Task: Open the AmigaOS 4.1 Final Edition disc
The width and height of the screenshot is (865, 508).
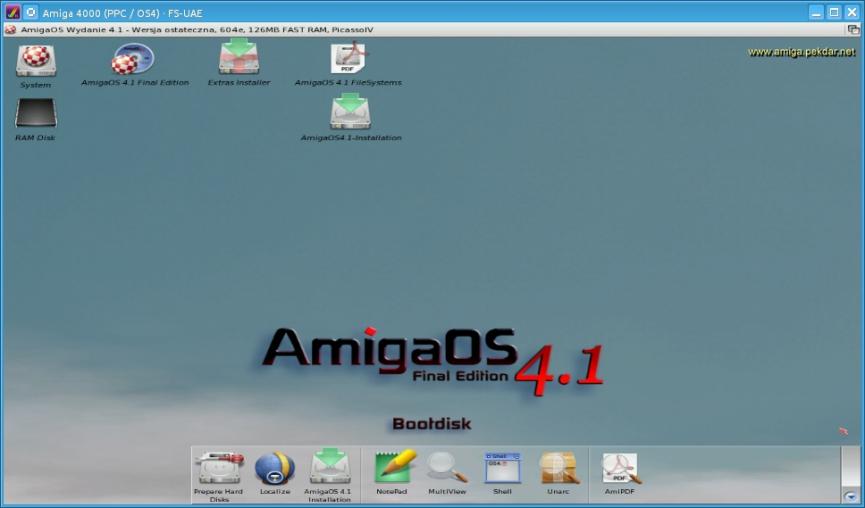Action: (x=133, y=60)
